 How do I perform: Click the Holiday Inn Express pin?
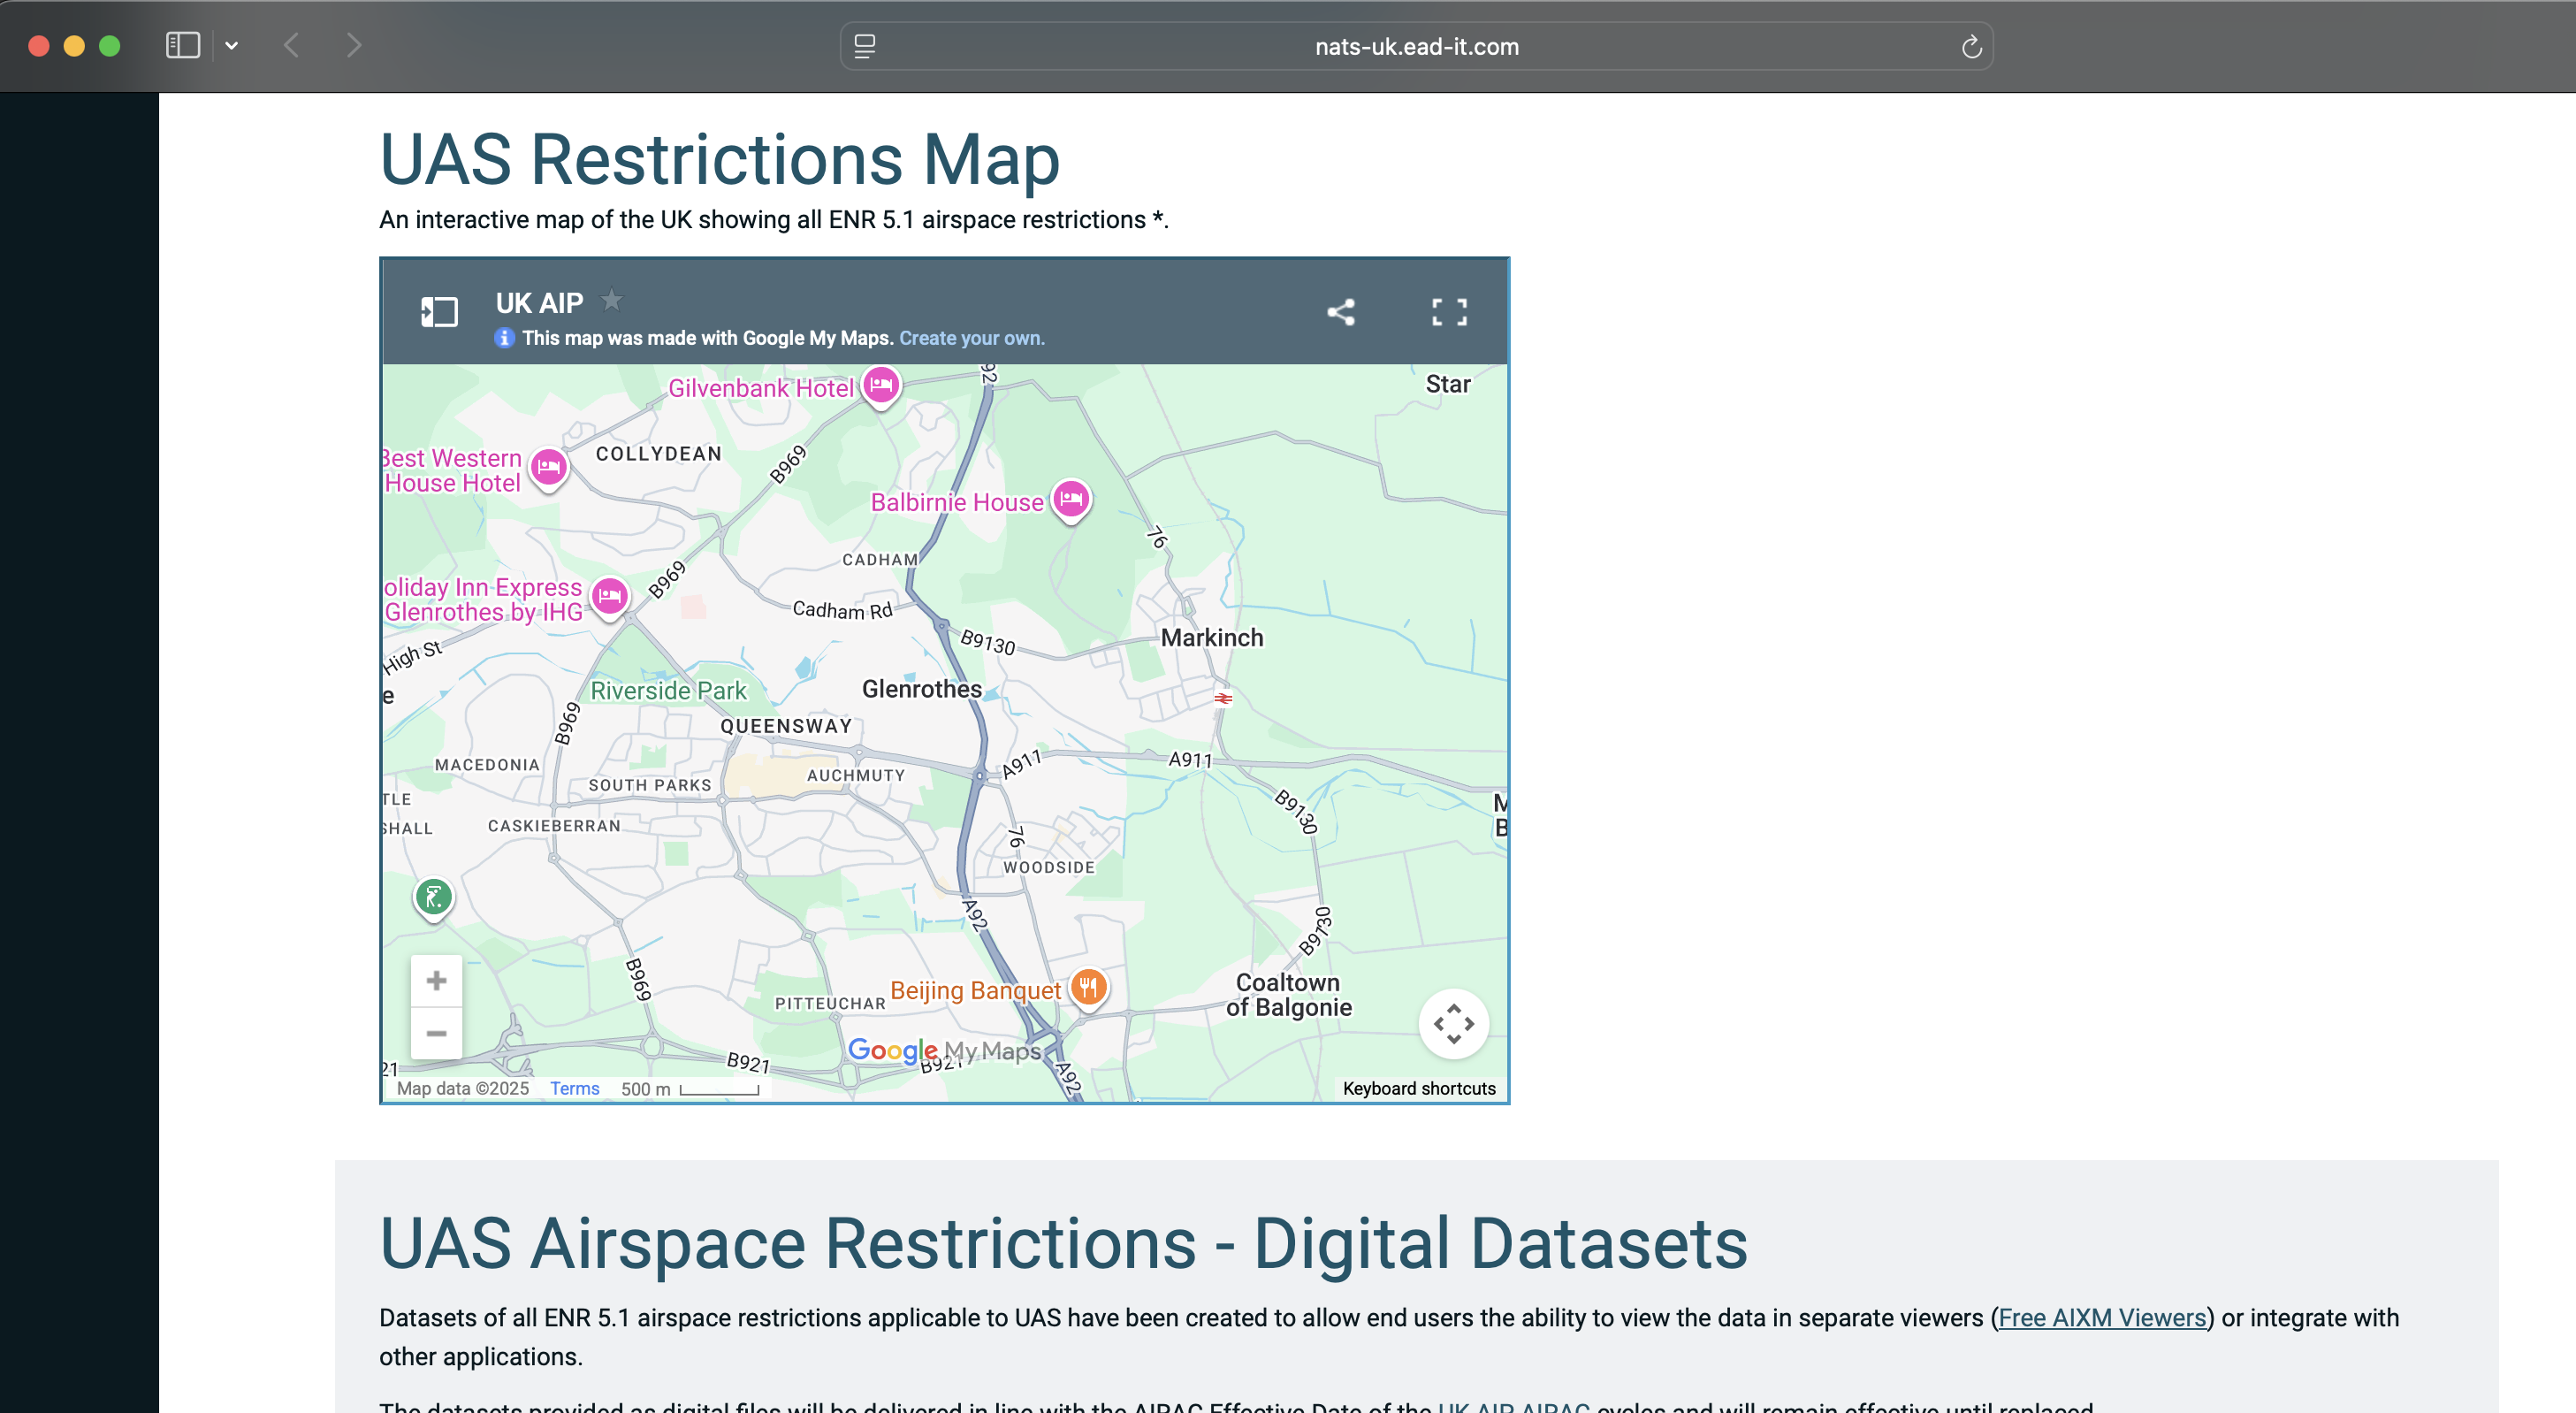(610, 596)
